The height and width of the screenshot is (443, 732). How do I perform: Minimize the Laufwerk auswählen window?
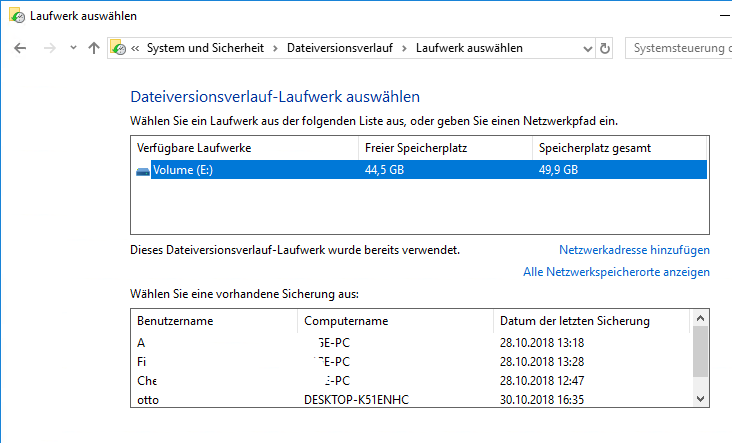coord(725,15)
